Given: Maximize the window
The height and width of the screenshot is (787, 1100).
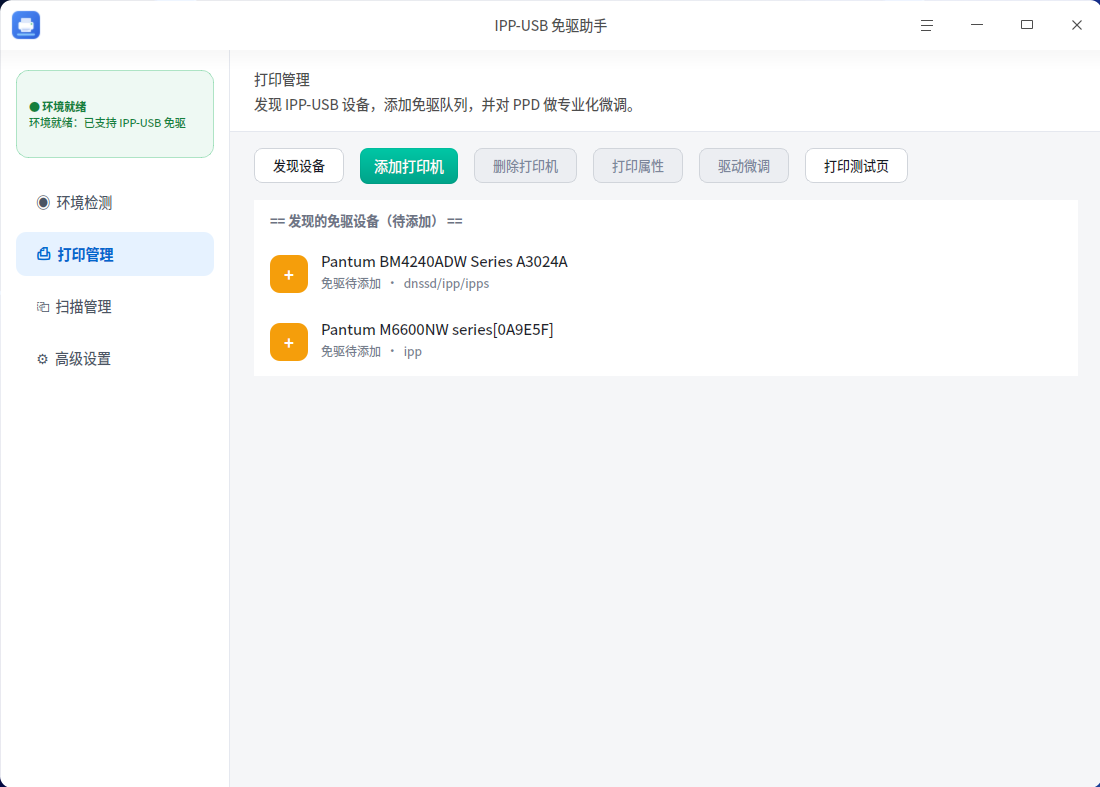Looking at the screenshot, I should pyautogui.click(x=1027, y=25).
